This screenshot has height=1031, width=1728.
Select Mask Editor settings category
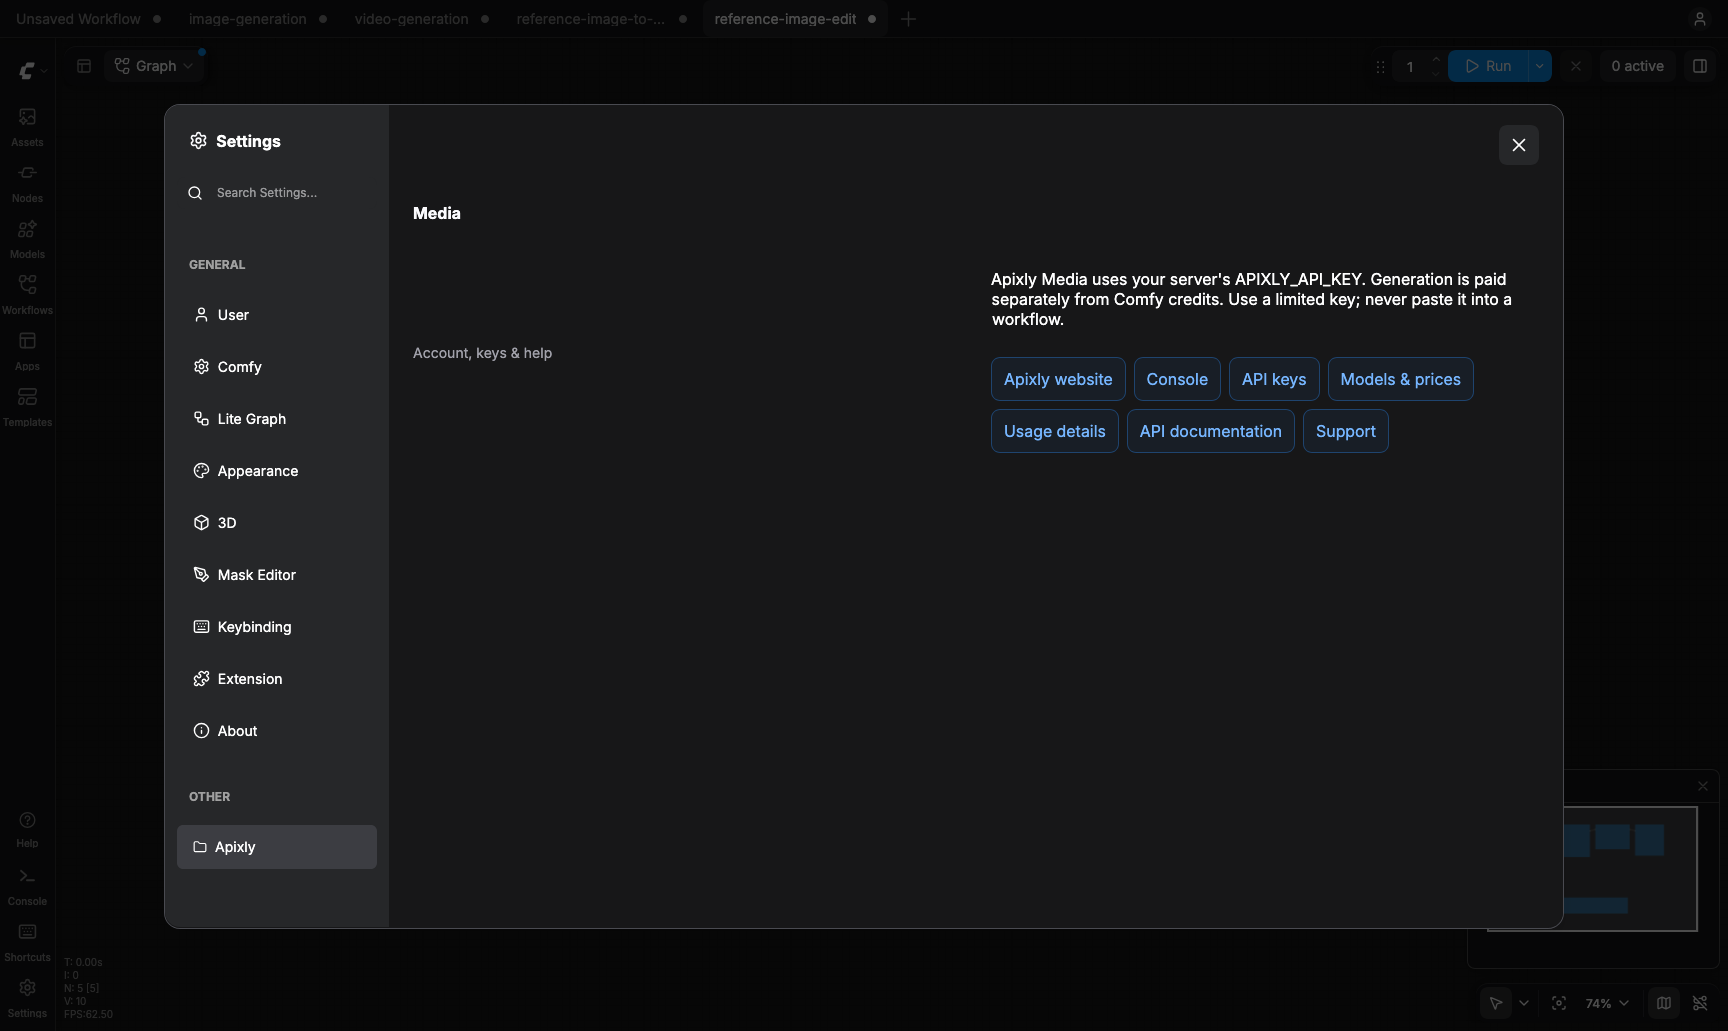[277, 575]
